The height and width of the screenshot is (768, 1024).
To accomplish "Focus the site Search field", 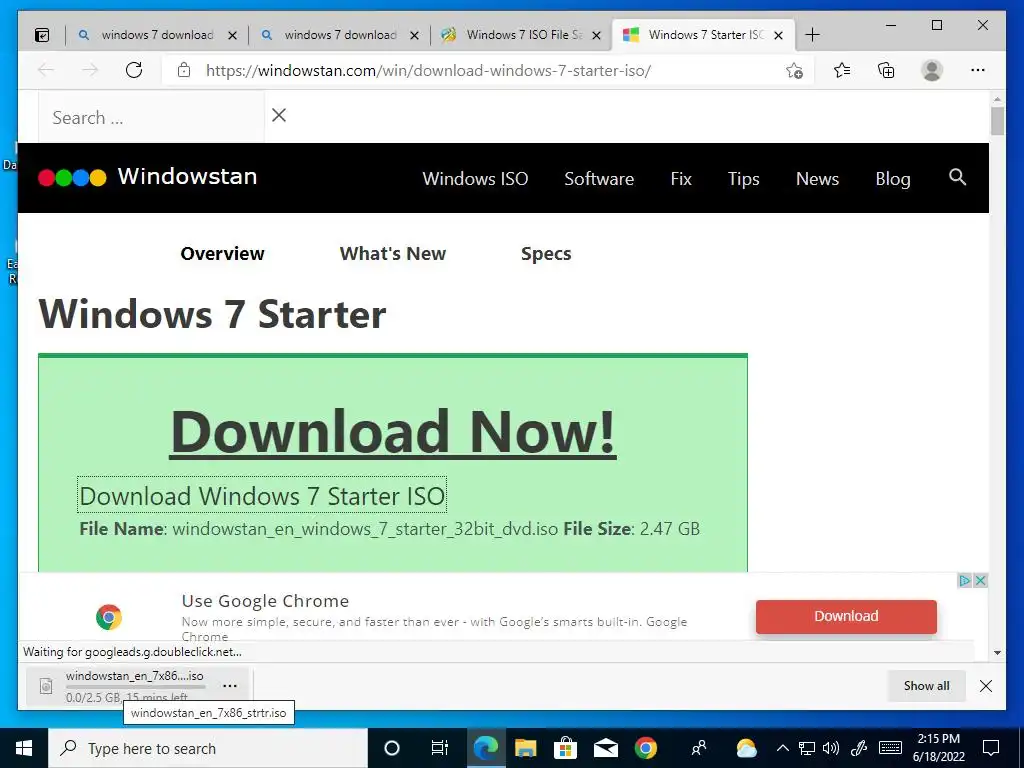I will [x=152, y=118].
